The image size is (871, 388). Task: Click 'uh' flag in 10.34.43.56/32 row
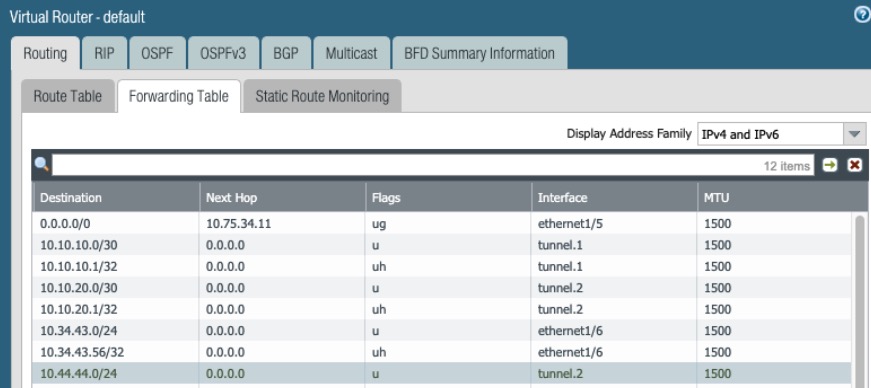379,352
